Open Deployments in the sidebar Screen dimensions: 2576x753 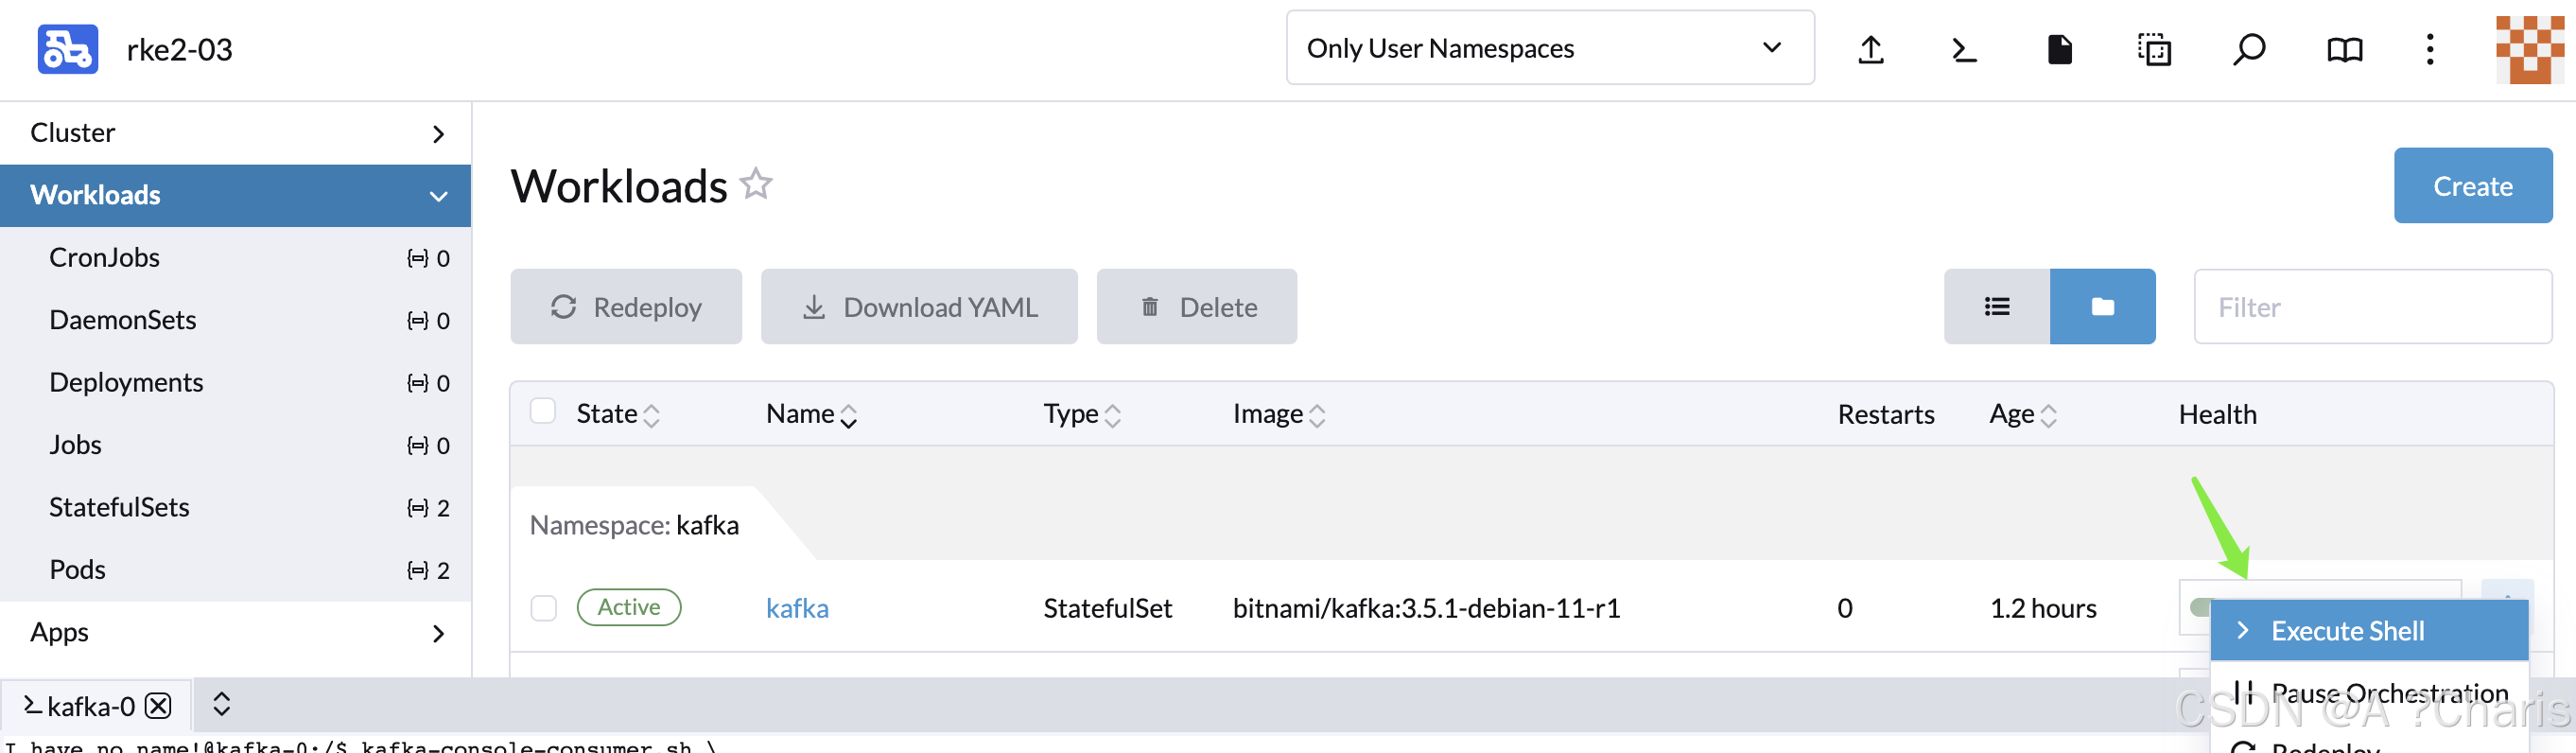236,383
